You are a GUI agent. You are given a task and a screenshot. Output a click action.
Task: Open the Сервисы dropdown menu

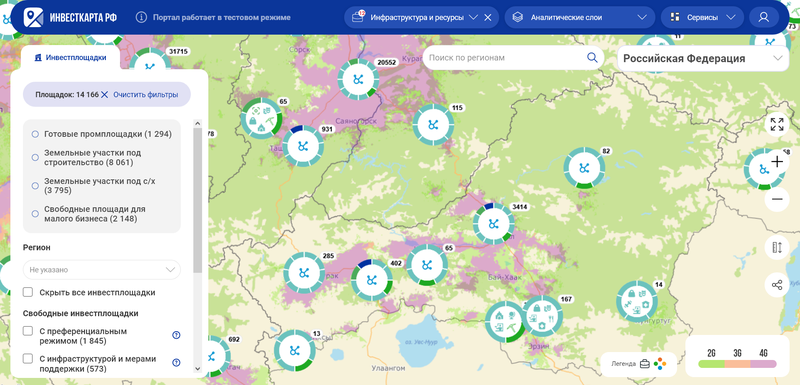[702, 17]
